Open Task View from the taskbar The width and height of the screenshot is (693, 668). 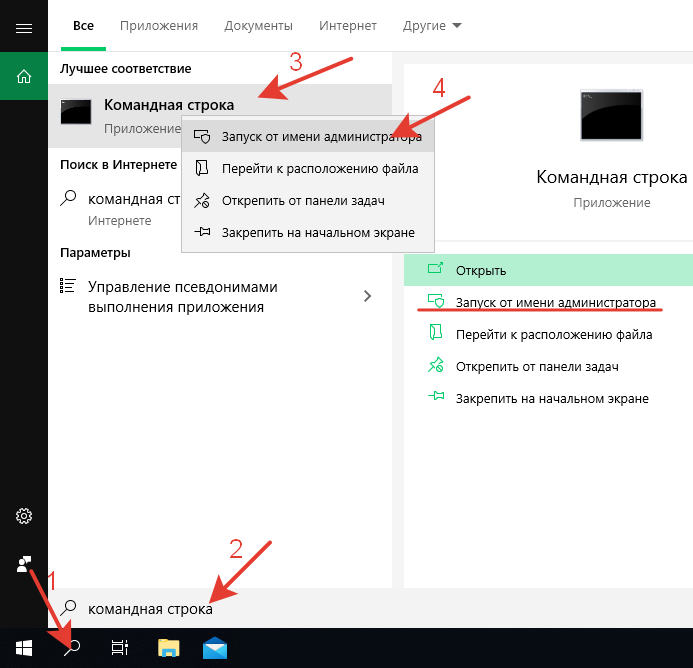[x=119, y=648]
